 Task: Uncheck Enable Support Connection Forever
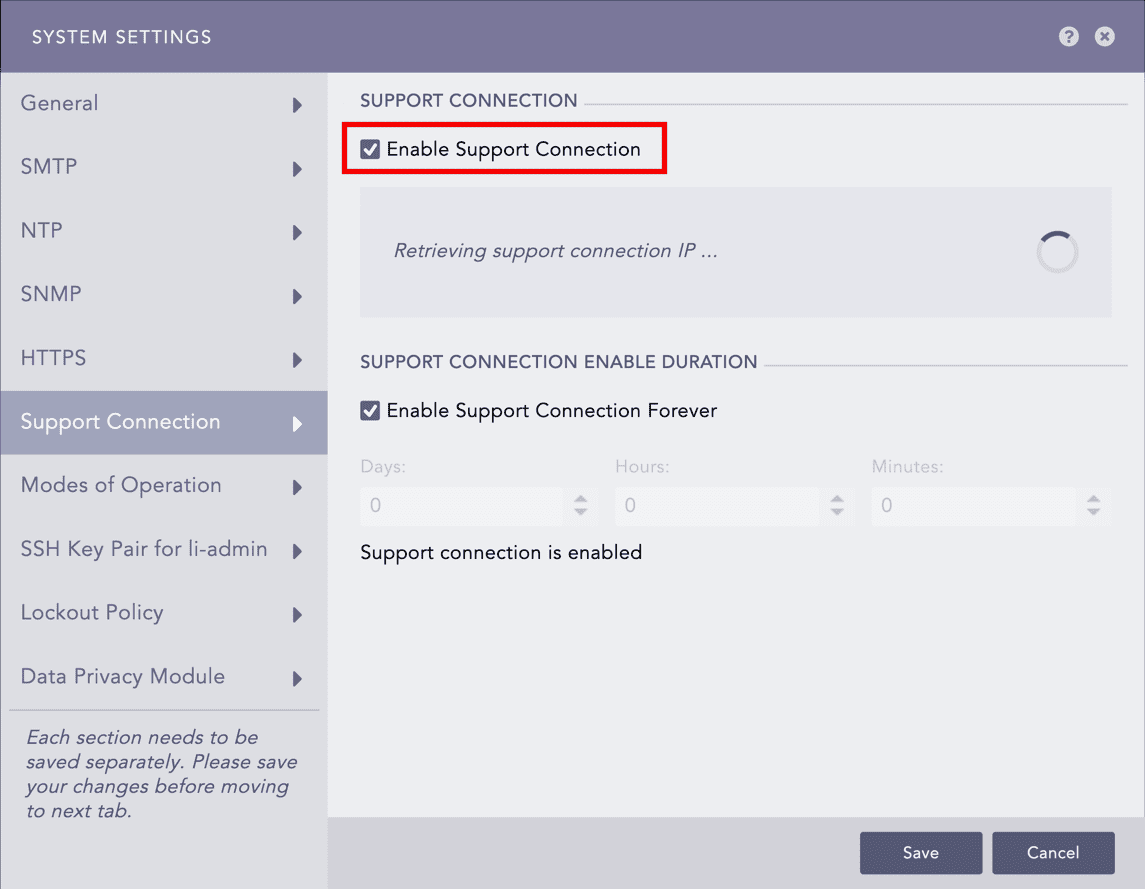(369, 410)
